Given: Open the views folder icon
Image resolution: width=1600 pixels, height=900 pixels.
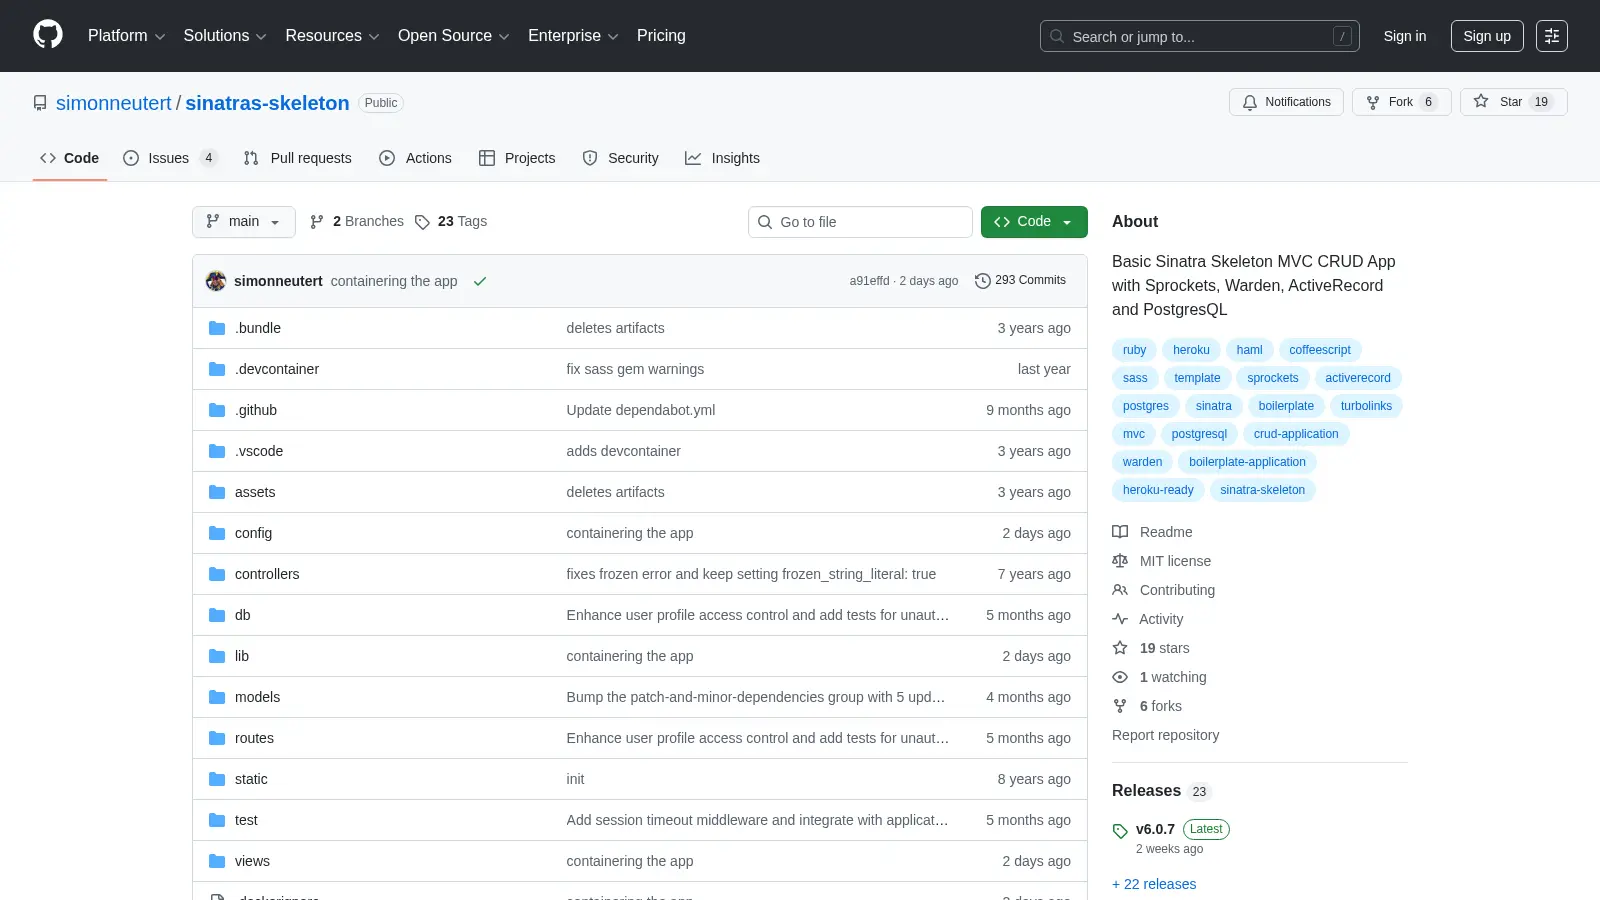Looking at the screenshot, I should point(217,861).
